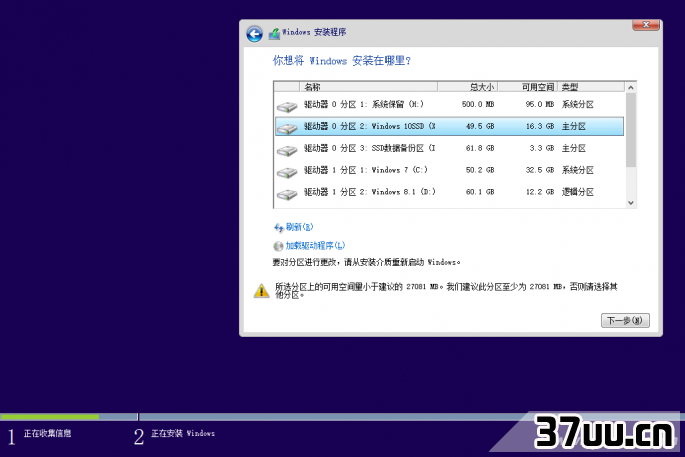Click the yellow warning triangle icon

pyautogui.click(x=261, y=291)
